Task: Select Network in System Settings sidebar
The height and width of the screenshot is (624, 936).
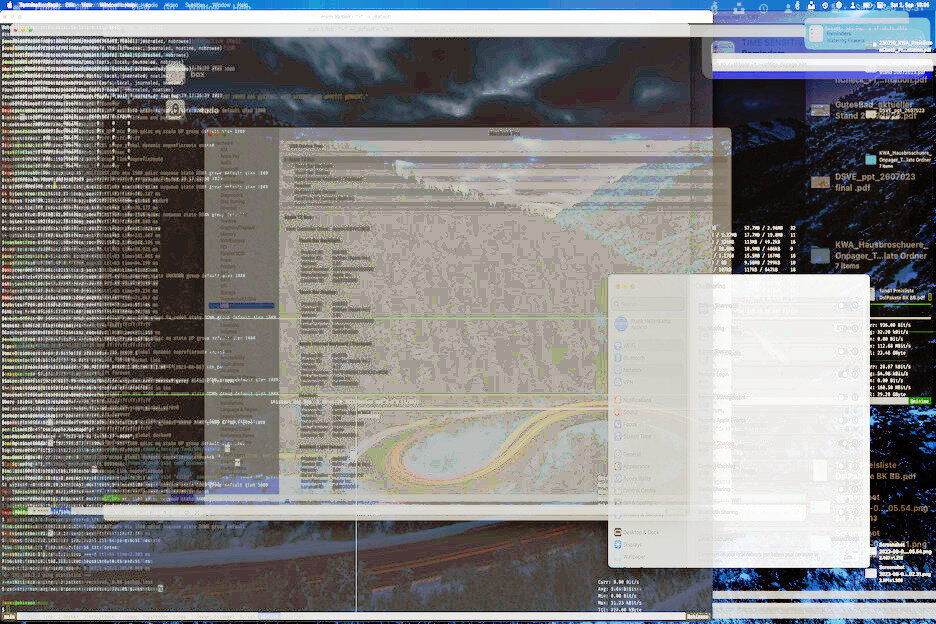Action: [648, 370]
